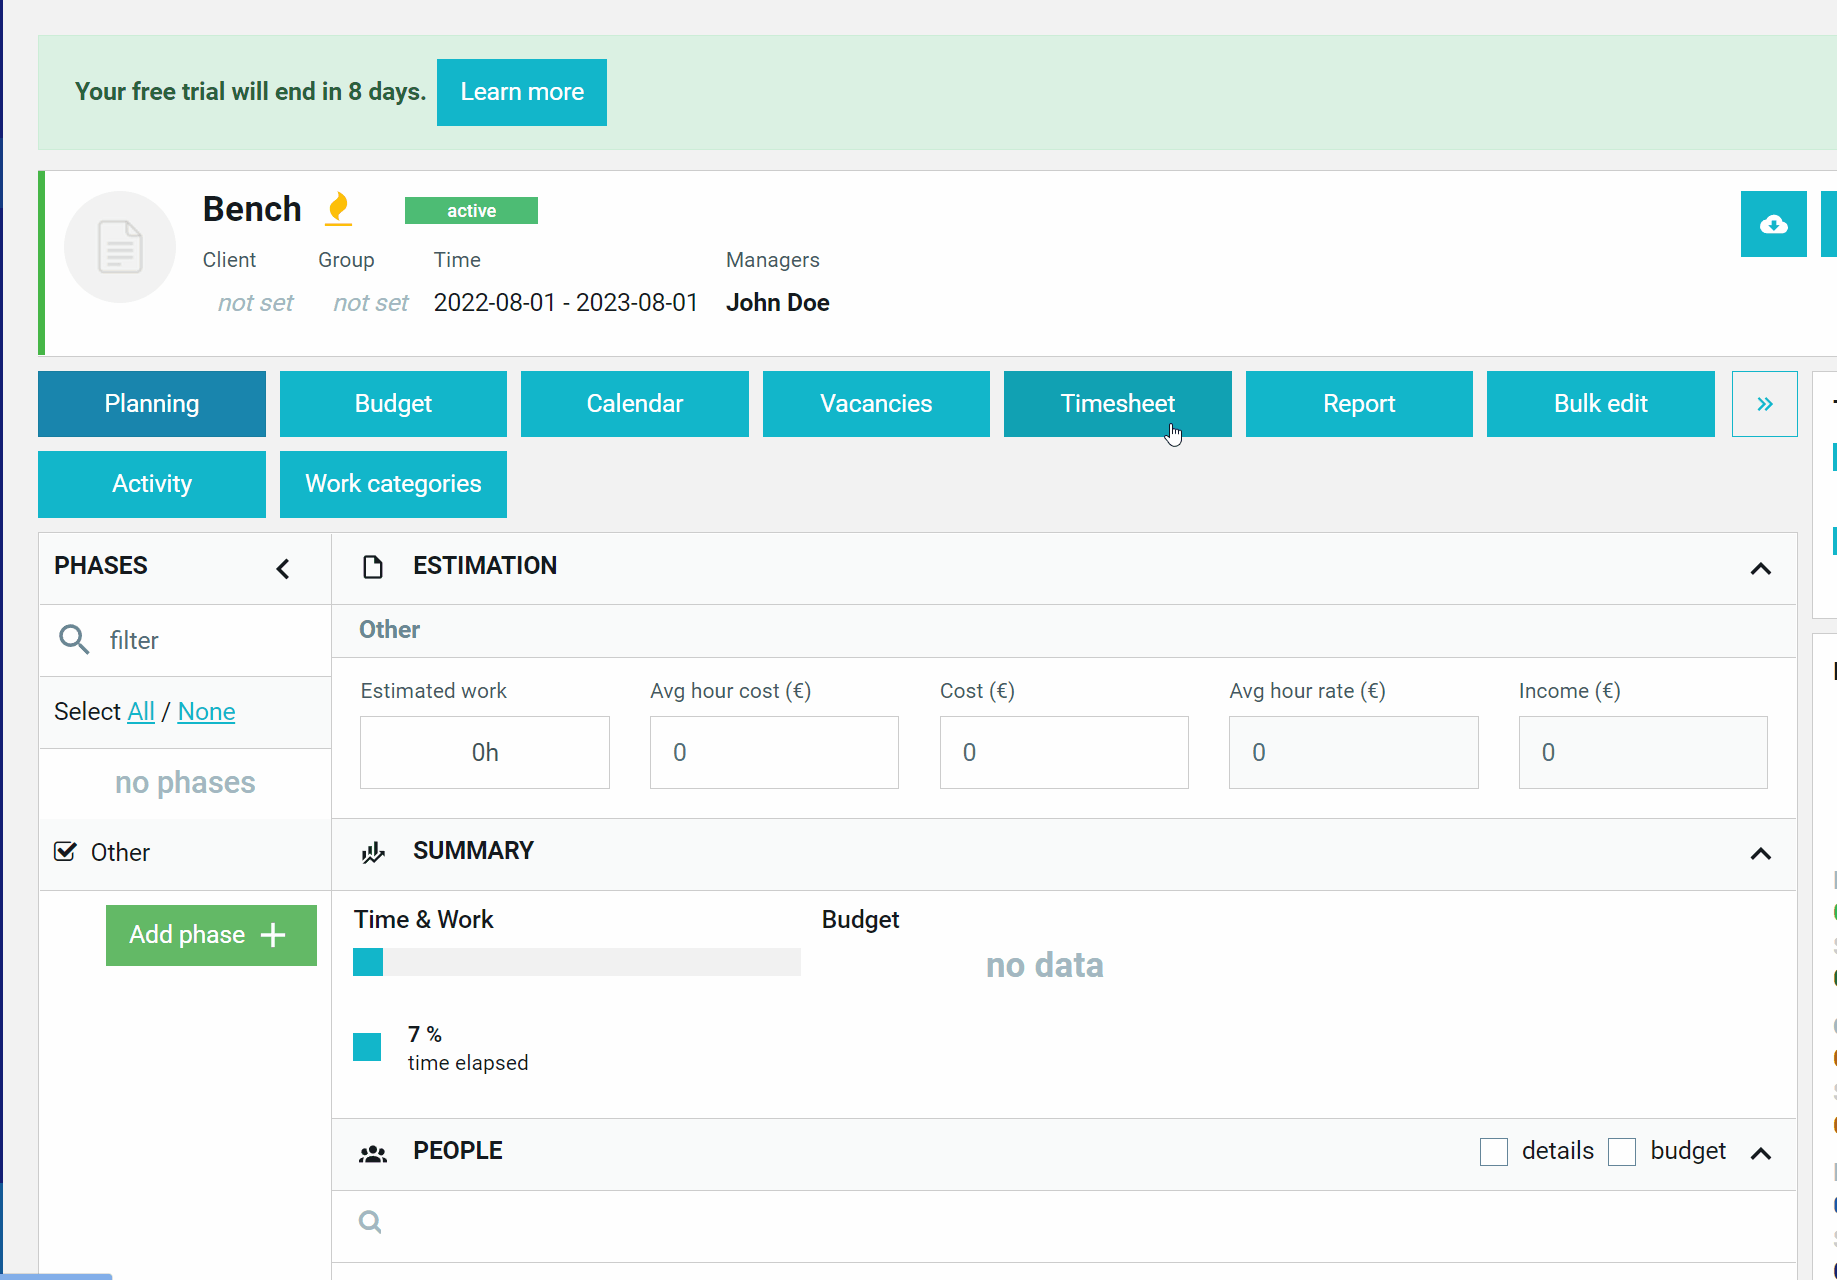Image resolution: width=1837 pixels, height=1280 pixels.
Task: Click the Time & Work progress bar
Action: click(577, 962)
